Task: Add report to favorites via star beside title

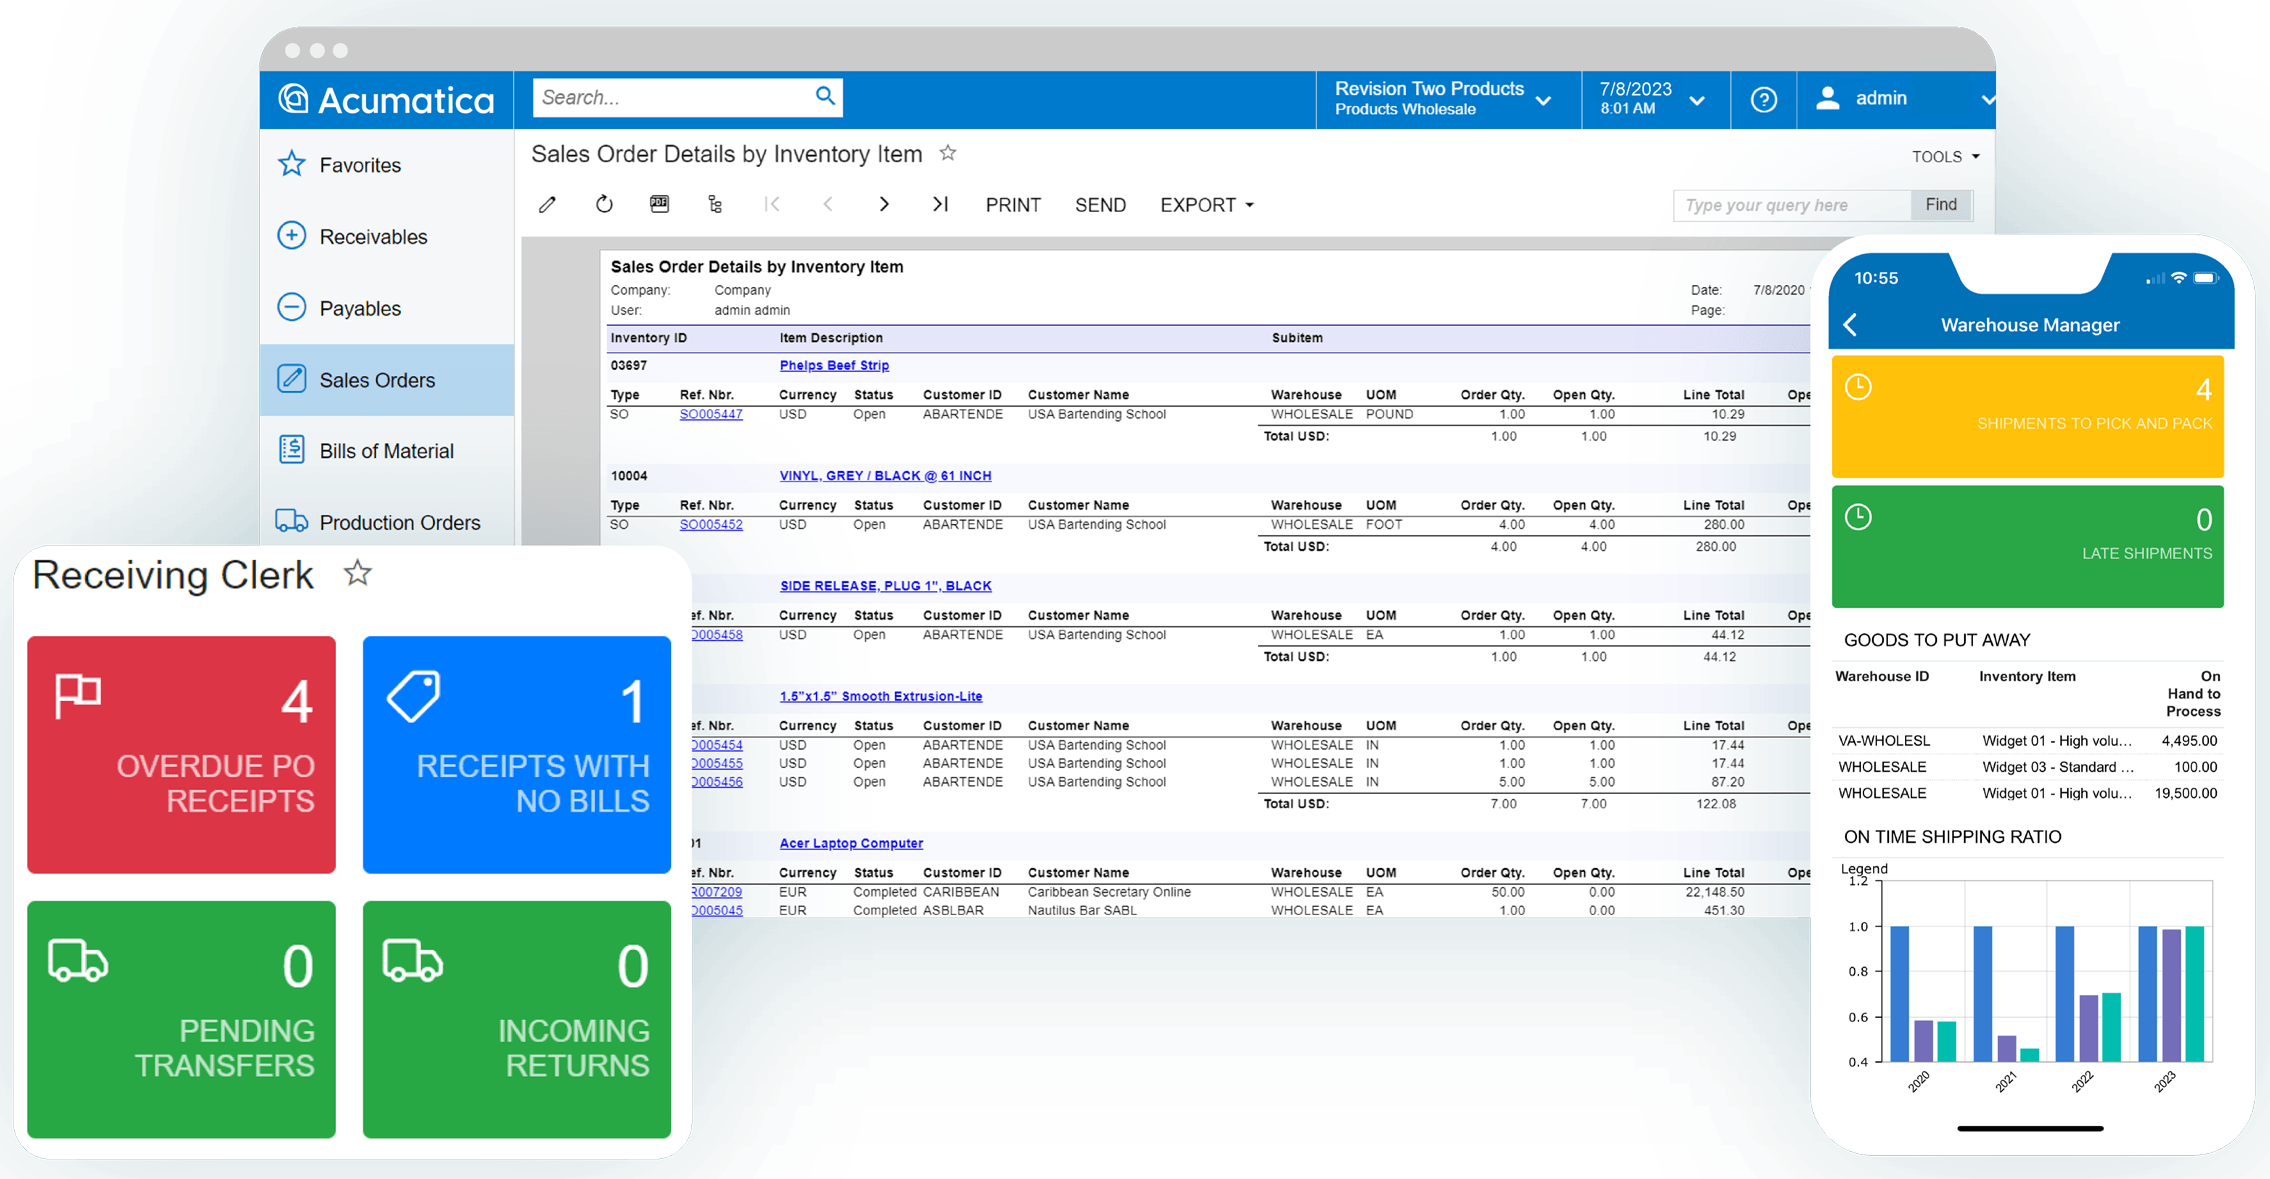Action: point(948,153)
